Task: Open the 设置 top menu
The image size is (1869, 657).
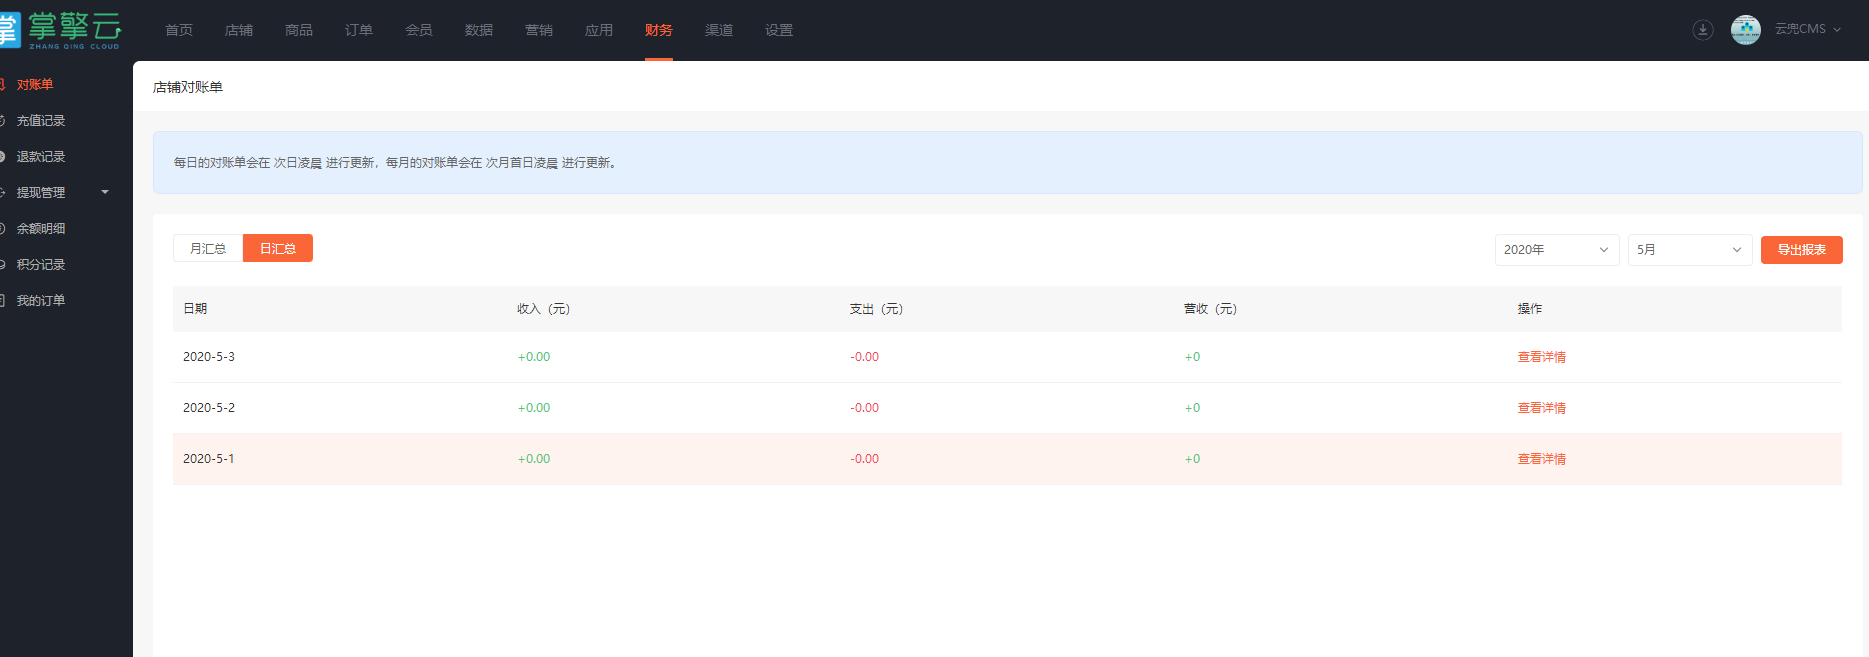Action: pyautogui.click(x=779, y=30)
